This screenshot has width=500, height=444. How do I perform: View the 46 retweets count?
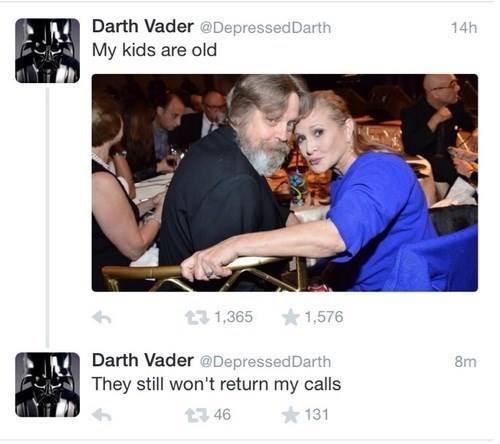pos(222,415)
